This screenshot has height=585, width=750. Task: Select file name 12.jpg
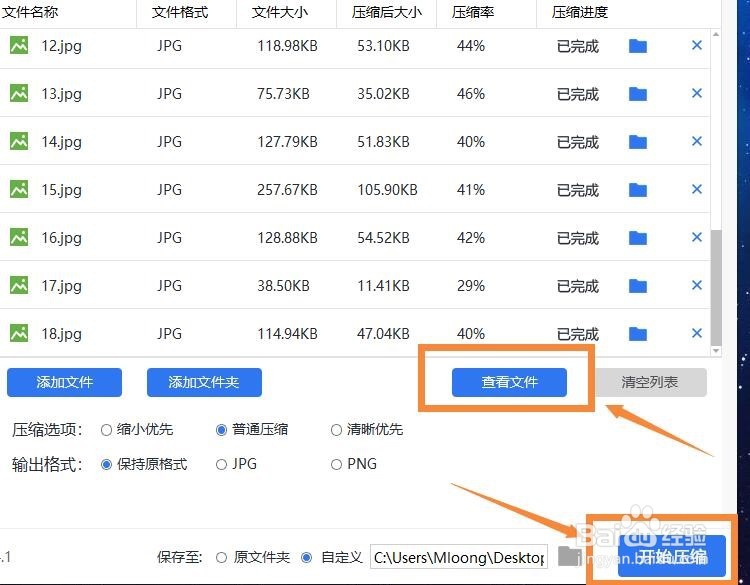pyautogui.click(x=61, y=46)
